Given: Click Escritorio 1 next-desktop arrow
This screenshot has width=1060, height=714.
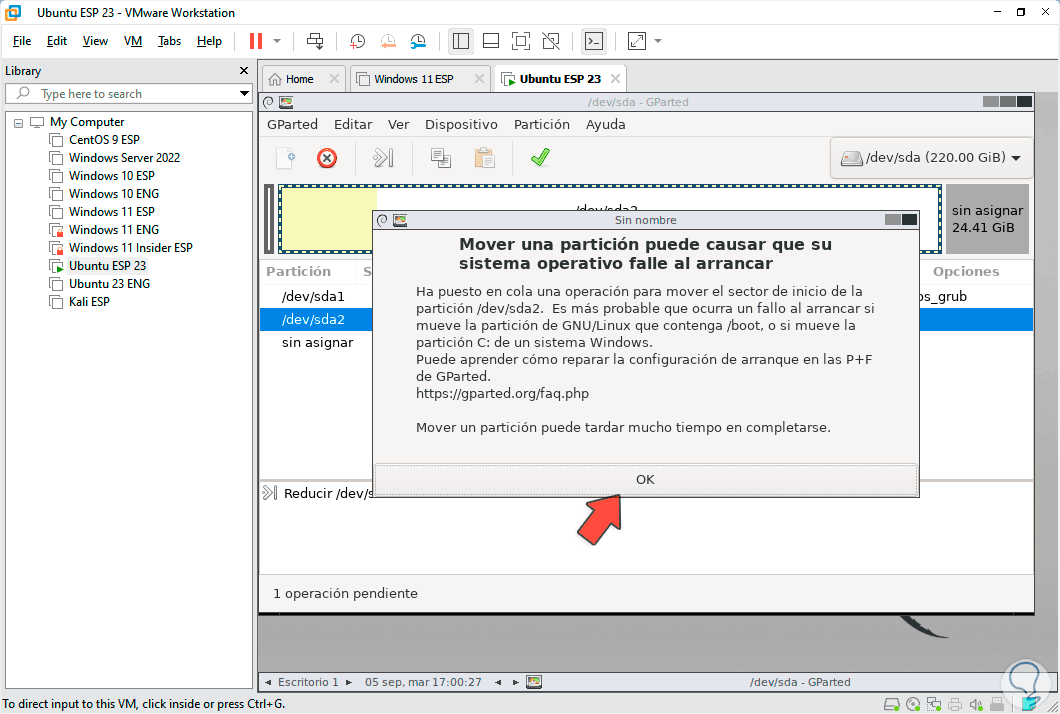Looking at the screenshot, I should (349, 682).
